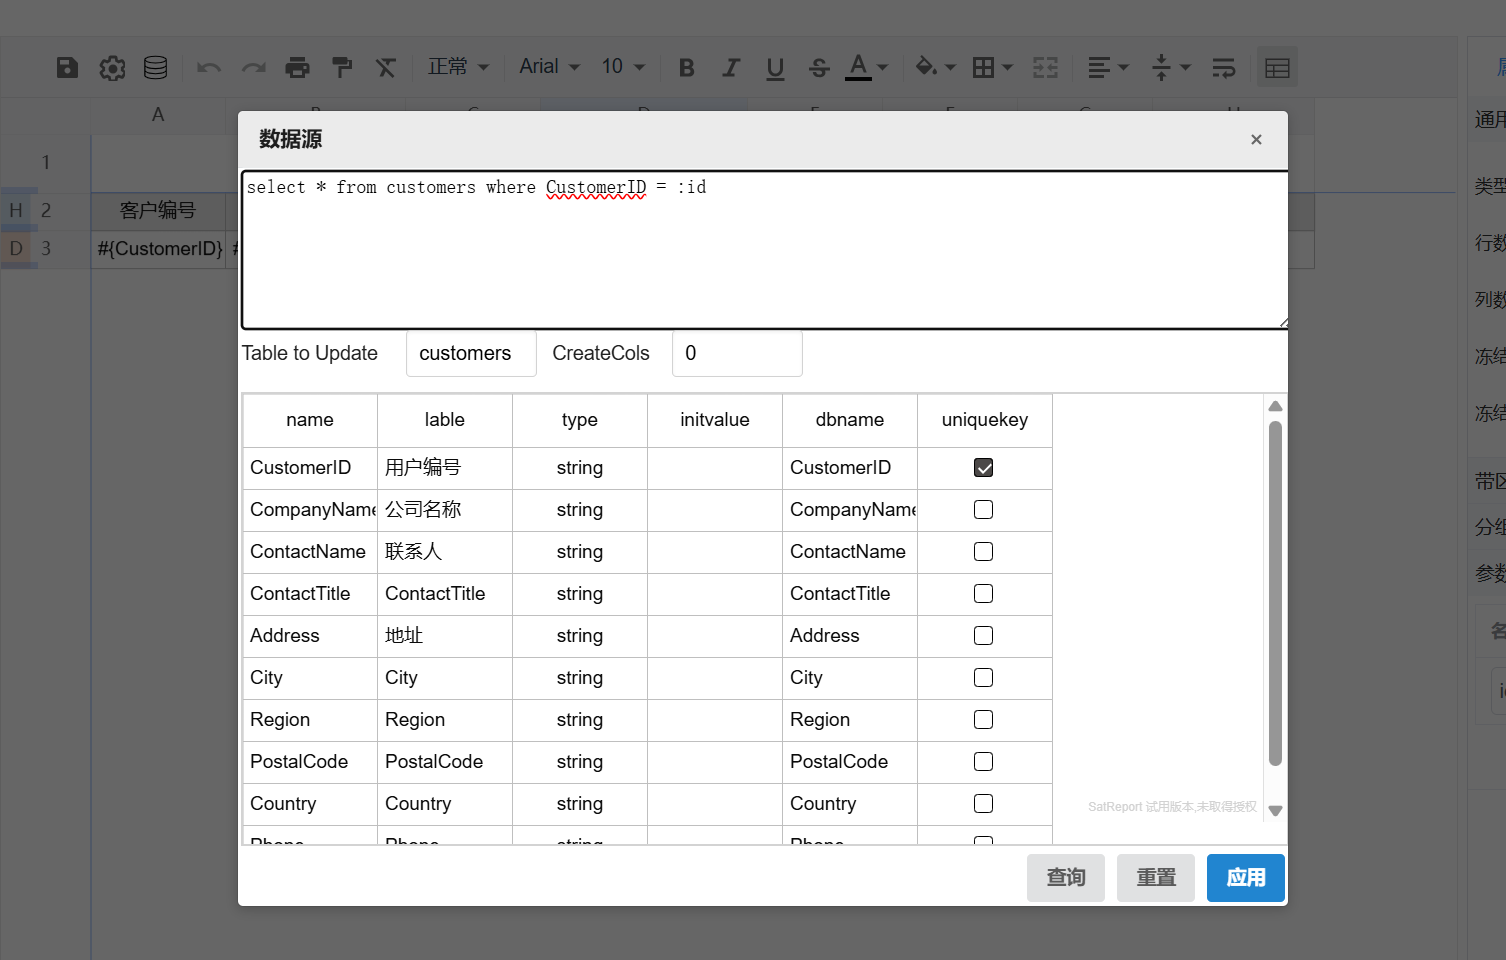Select the format painter icon
This screenshot has height=960, width=1506.
(x=342, y=67)
